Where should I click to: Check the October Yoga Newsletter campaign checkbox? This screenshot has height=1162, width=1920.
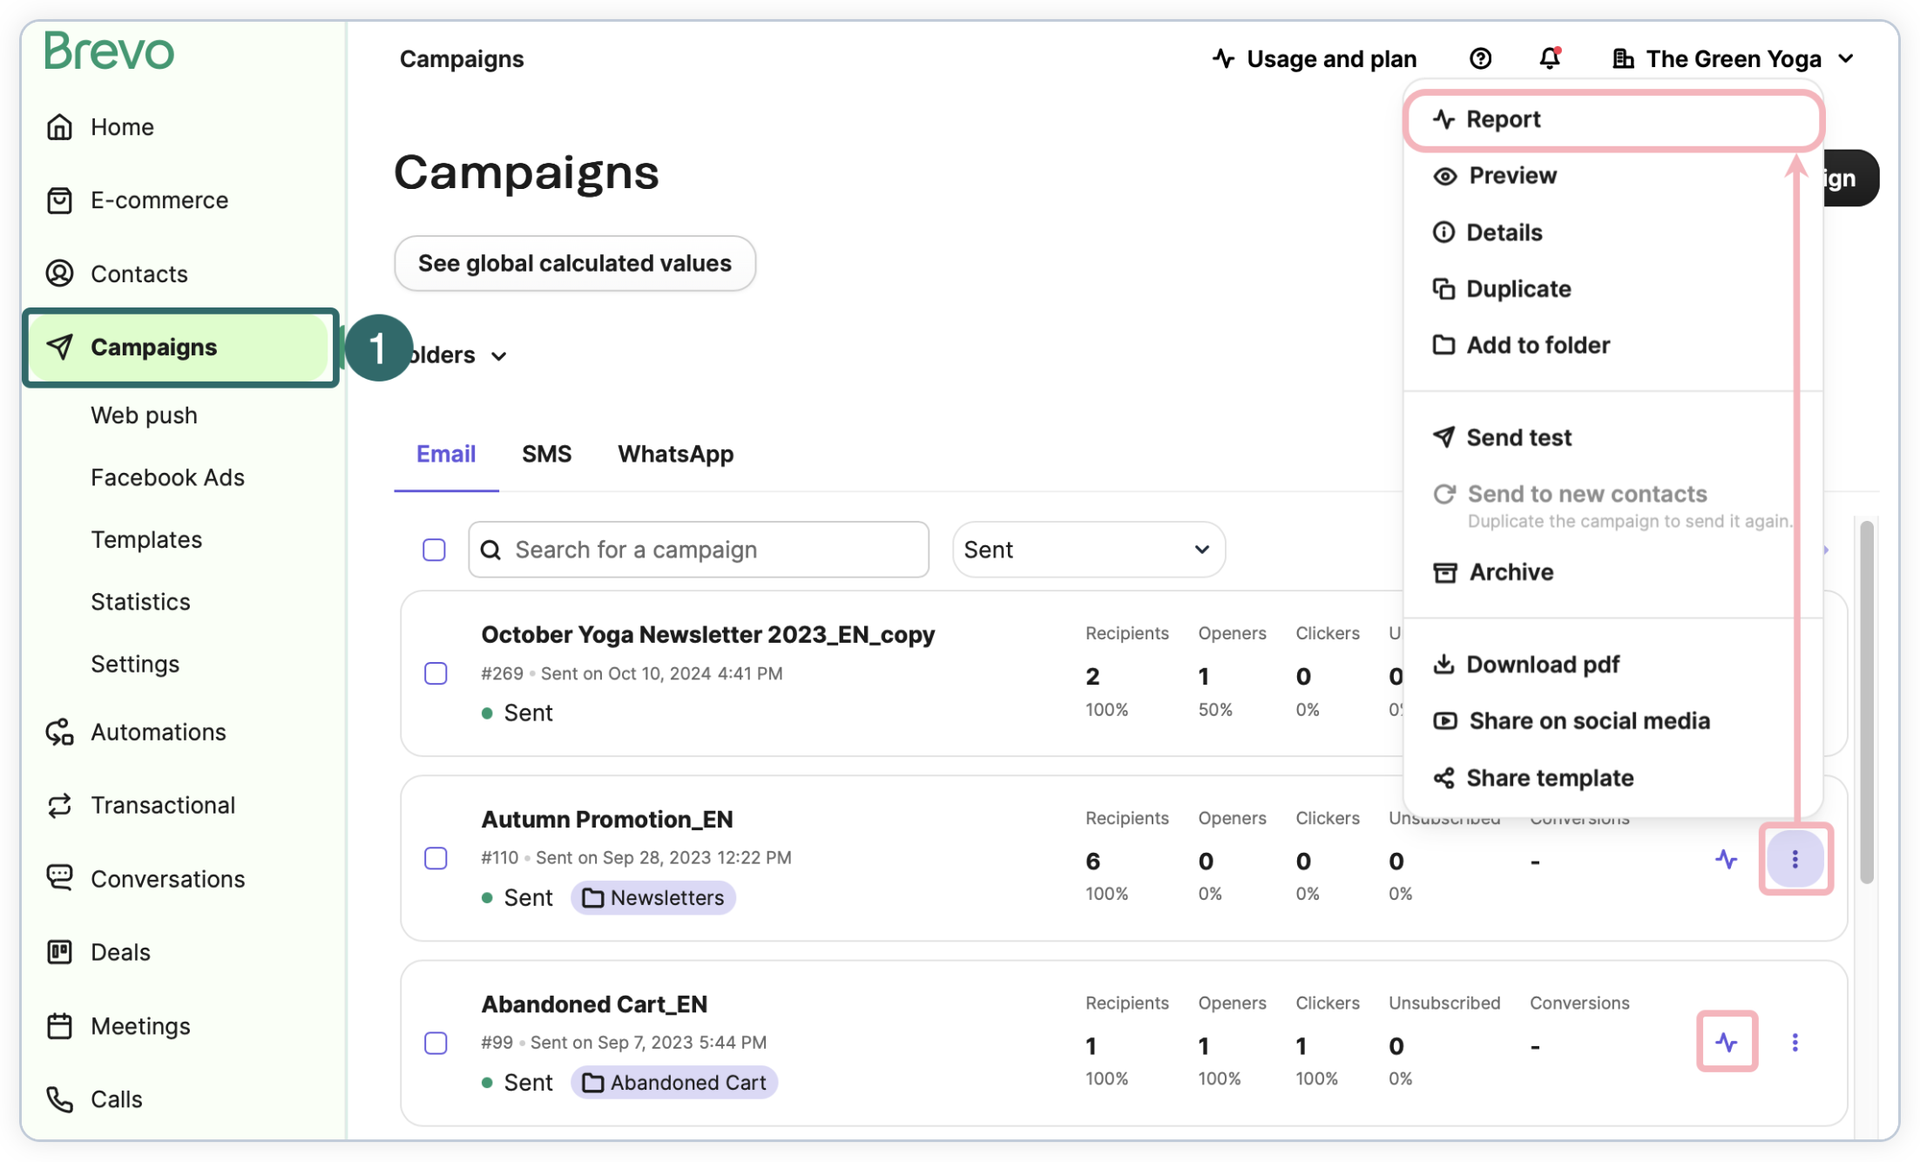coord(436,673)
